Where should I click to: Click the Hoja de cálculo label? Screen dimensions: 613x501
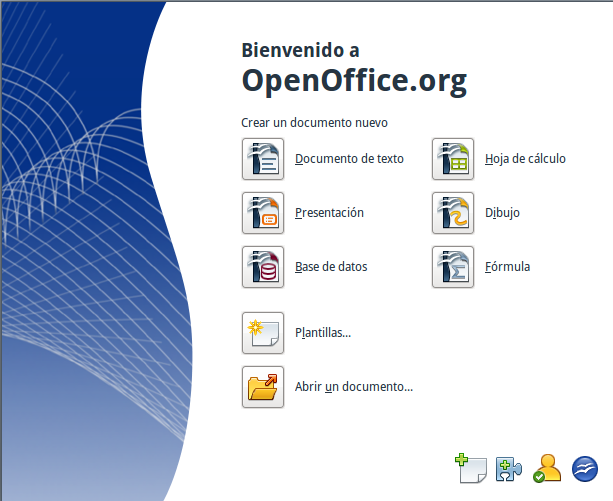pyautogui.click(x=525, y=159)
